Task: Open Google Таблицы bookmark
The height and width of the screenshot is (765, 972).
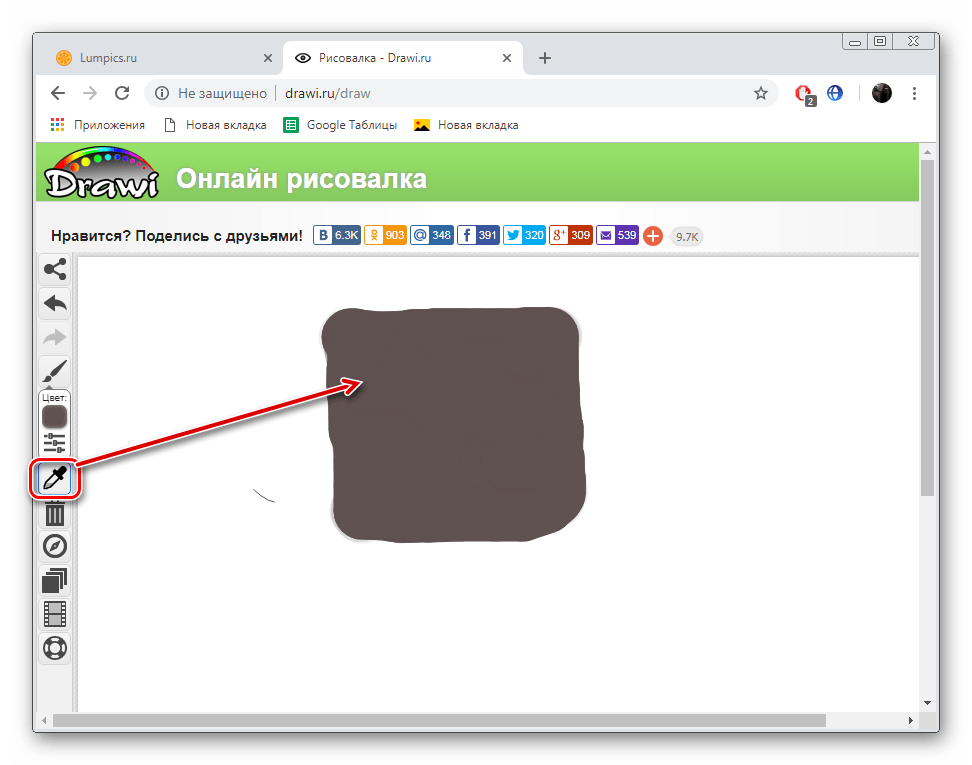Action: pos(341,125)
